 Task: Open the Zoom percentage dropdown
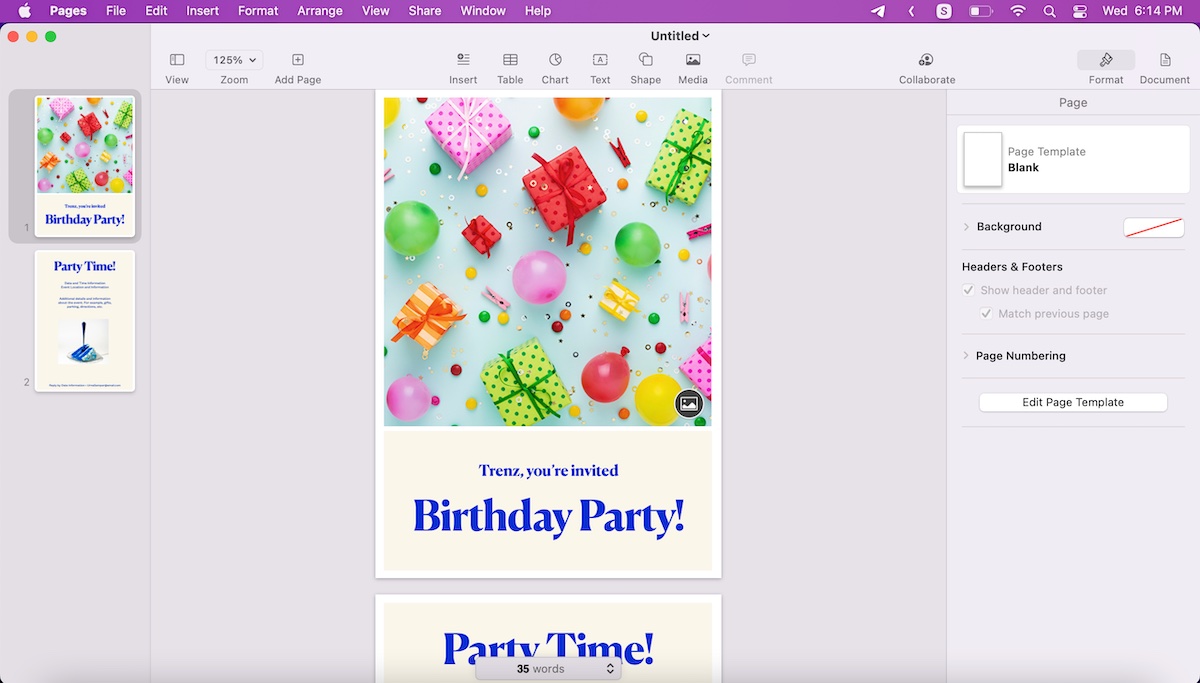click(x=233, y=59)
